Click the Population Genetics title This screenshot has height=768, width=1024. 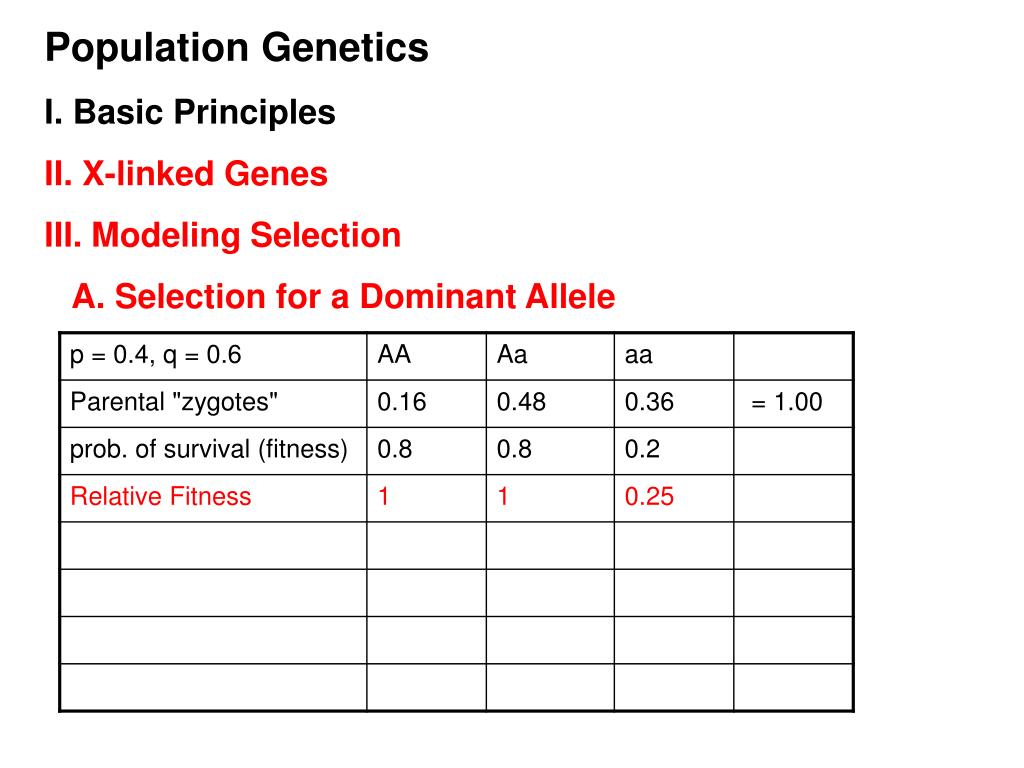[236, 48]
